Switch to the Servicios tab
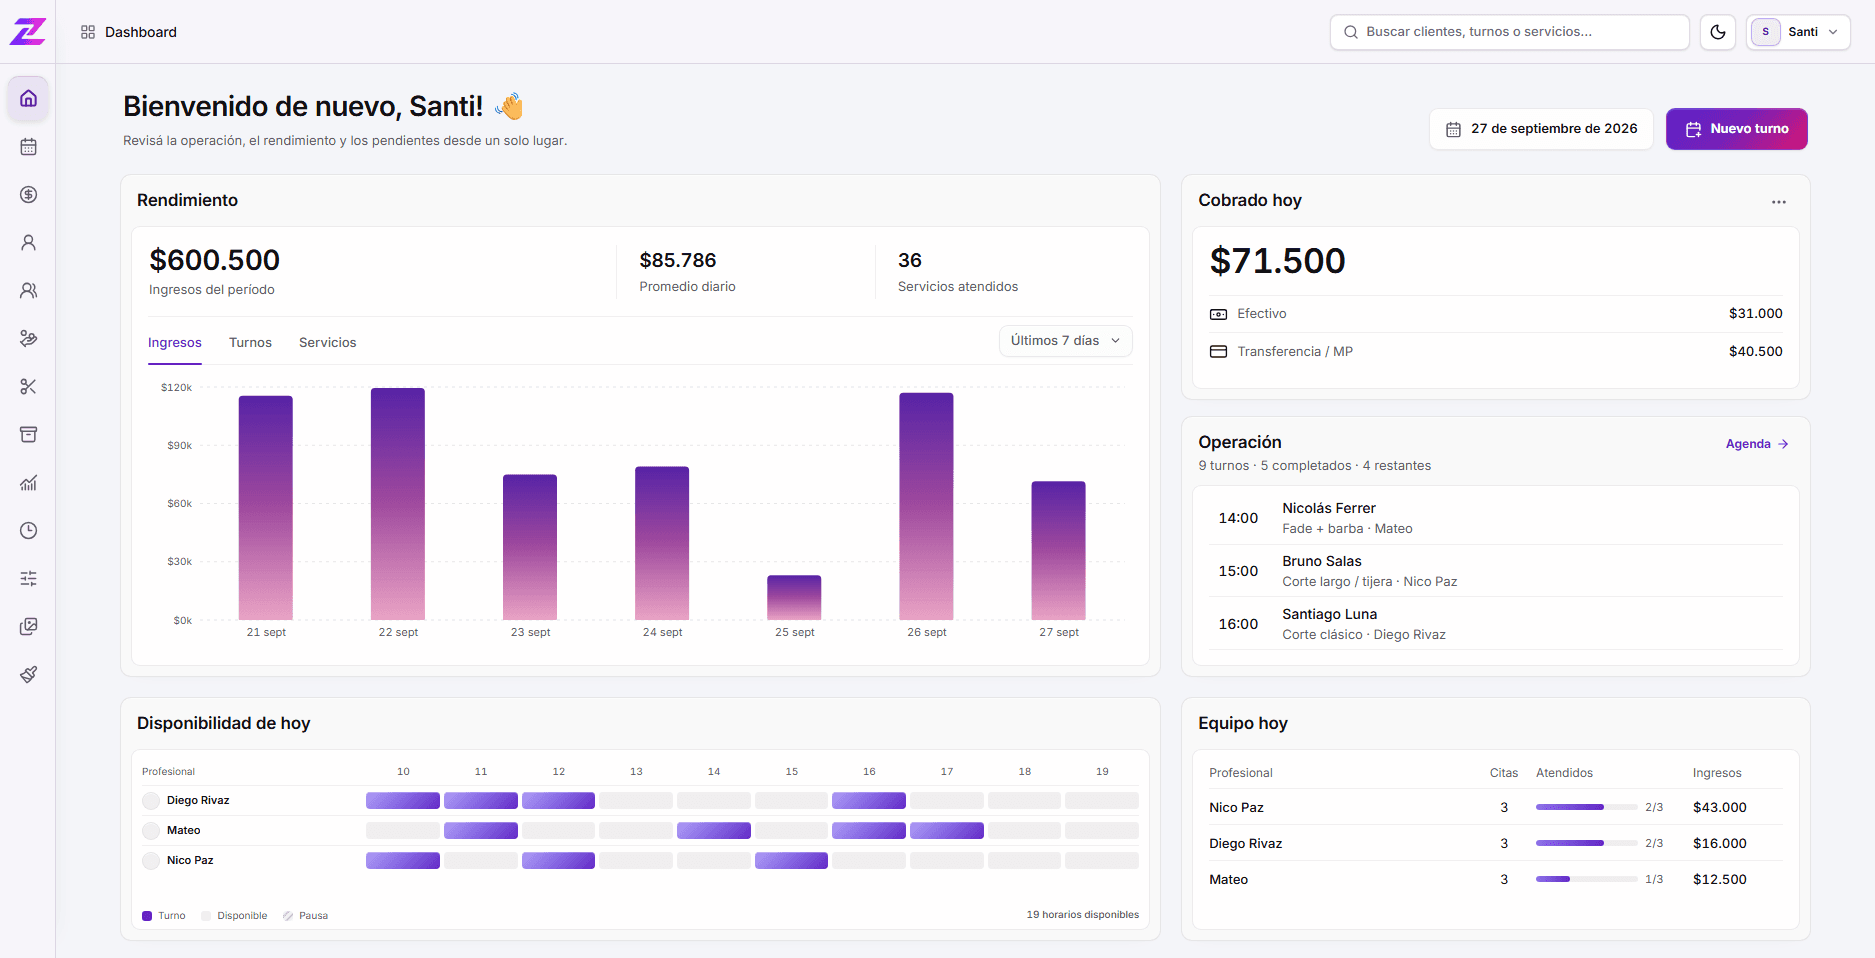The width and height of the screenshot is (1875, 958). click(327, 343)
